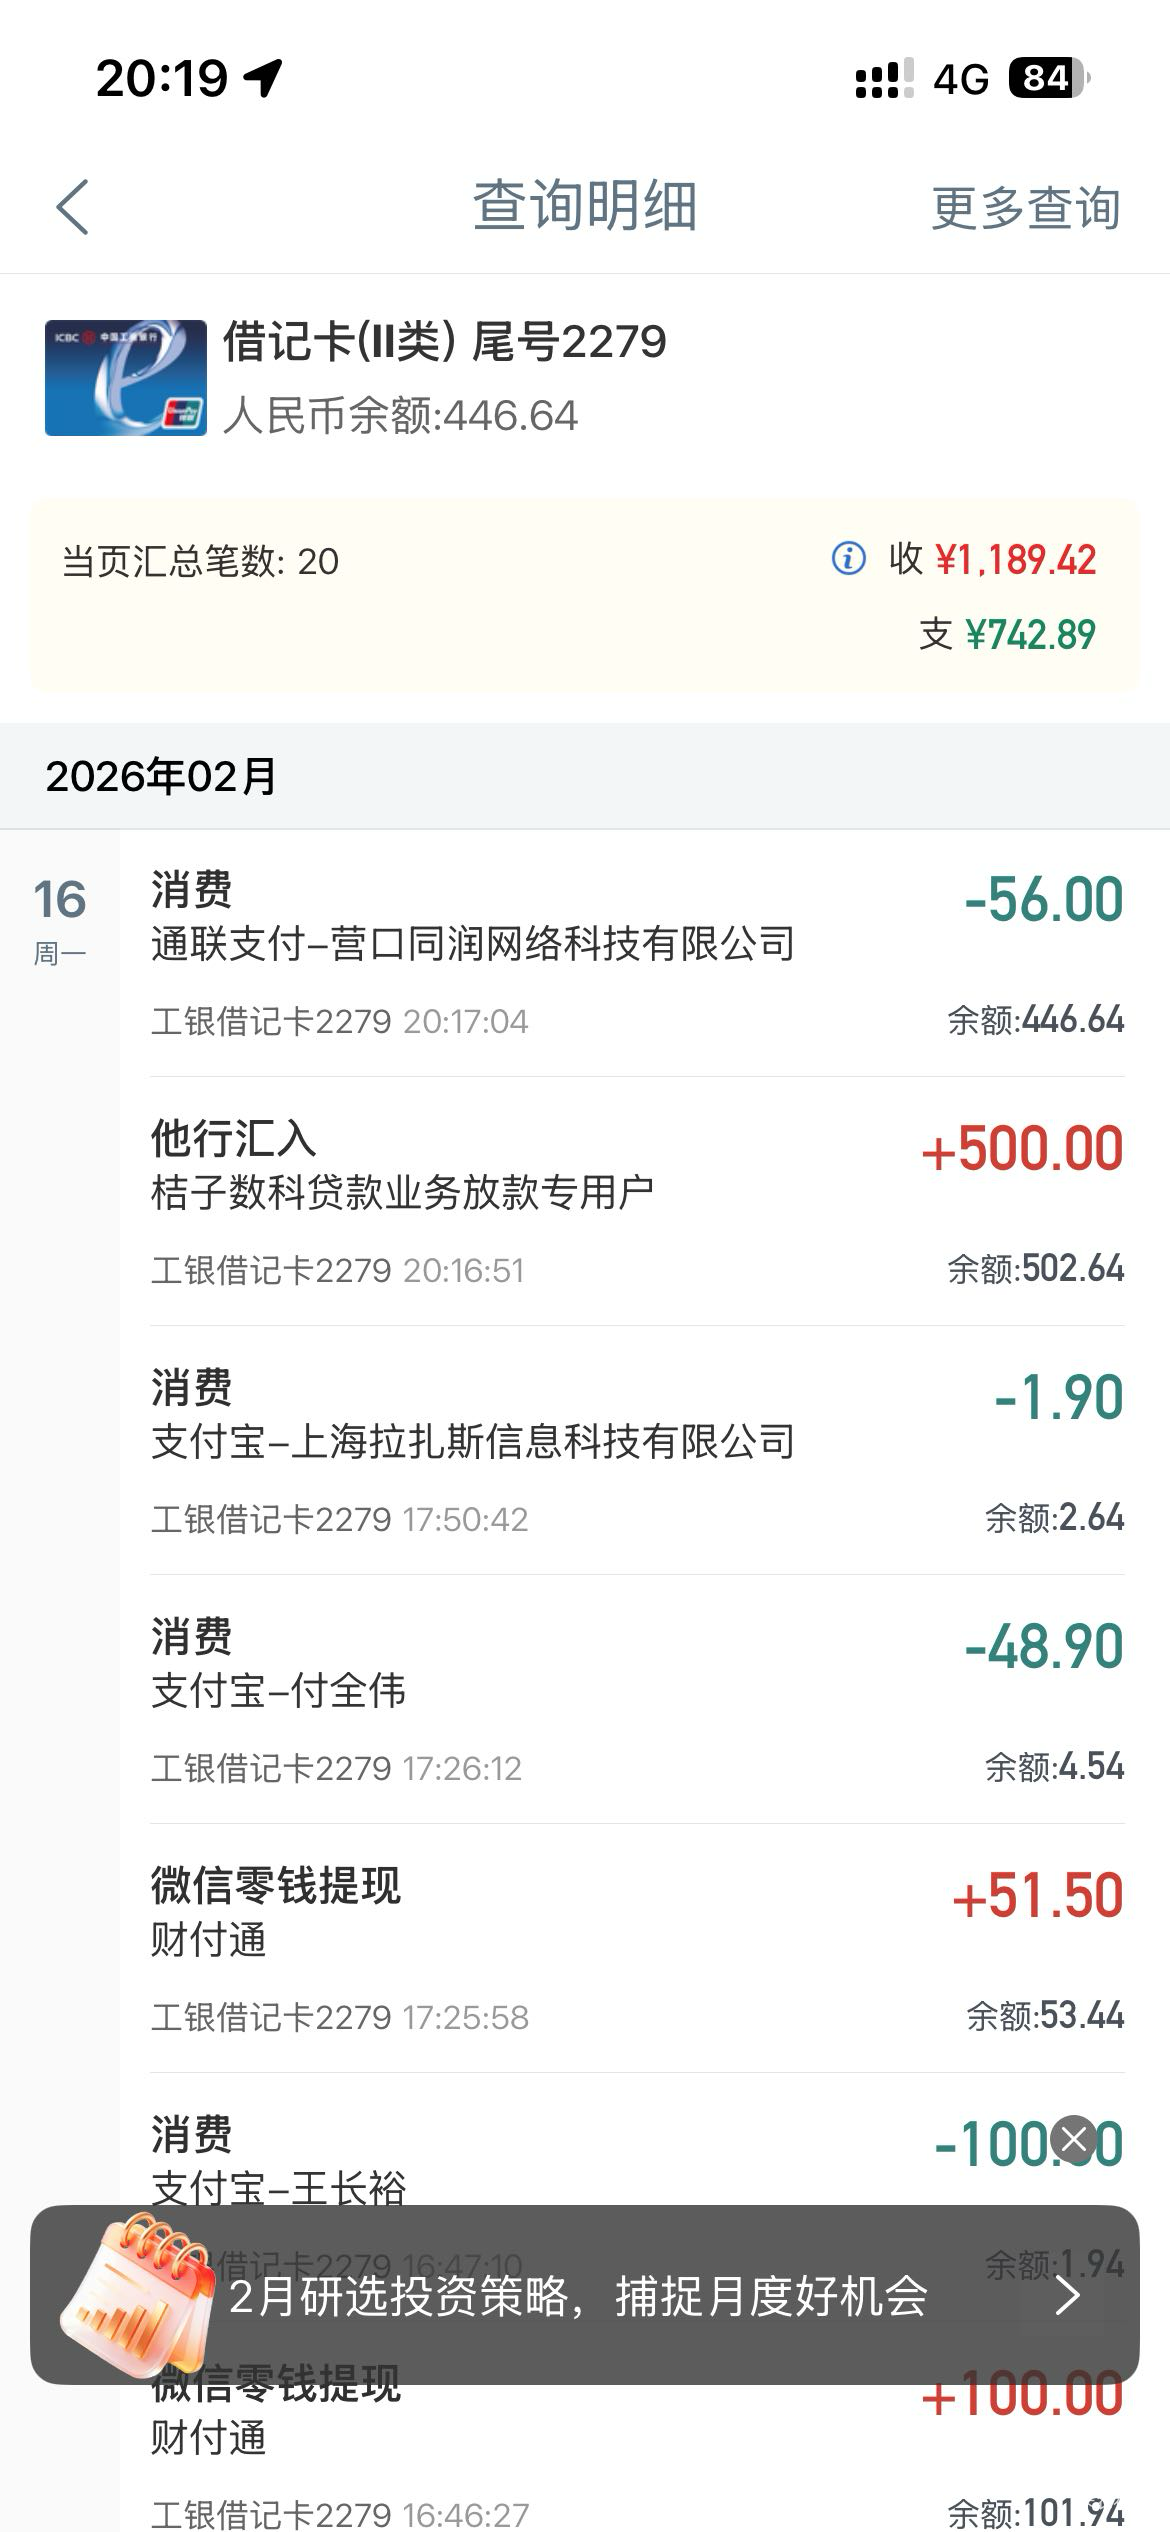The image size is (1170, 2532).
Task: Tap the 人民币余额 446.64 balance text
Action: [400, 416]
